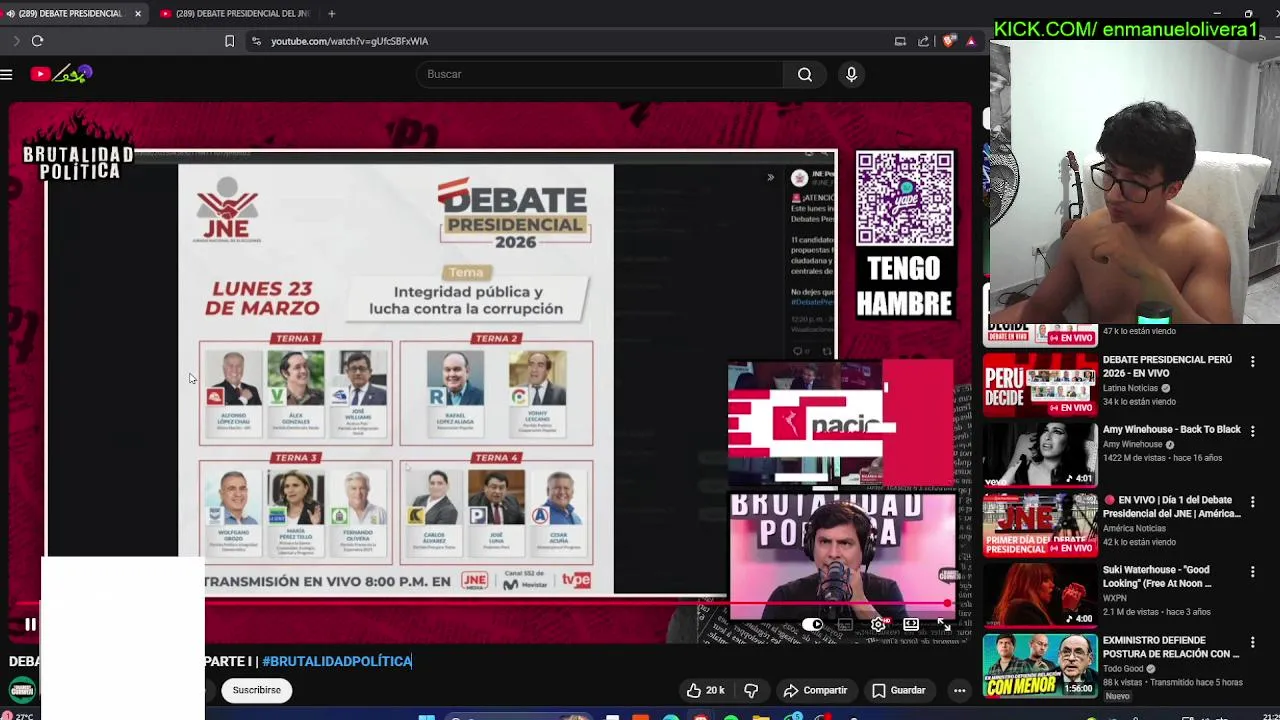Open the YouTube hamburger guide menu
The width and height of the screenshot is (1280, 720).
click(x=6, y=74)
